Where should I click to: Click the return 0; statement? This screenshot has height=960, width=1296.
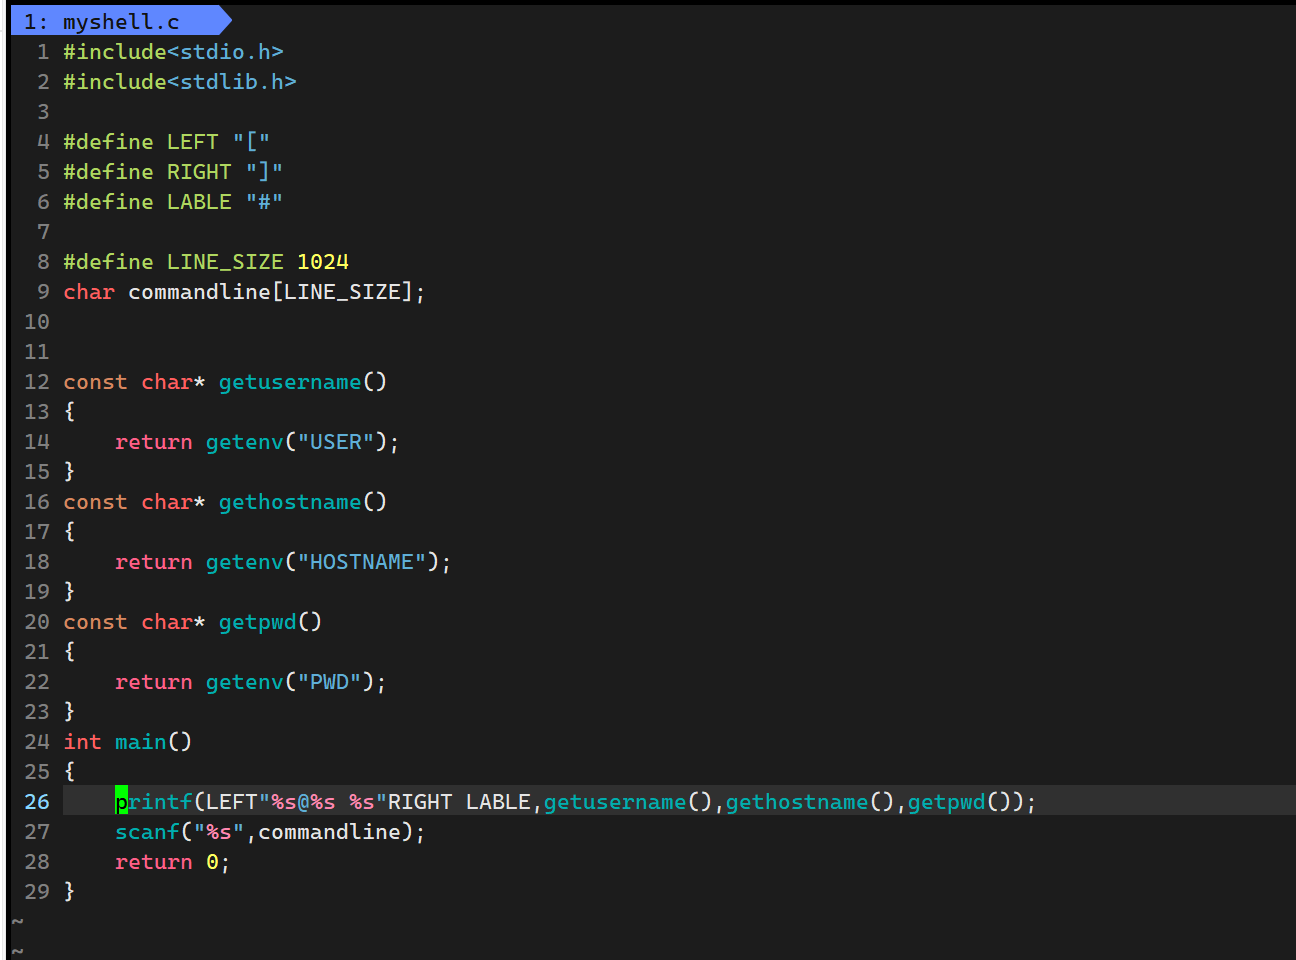173,862
